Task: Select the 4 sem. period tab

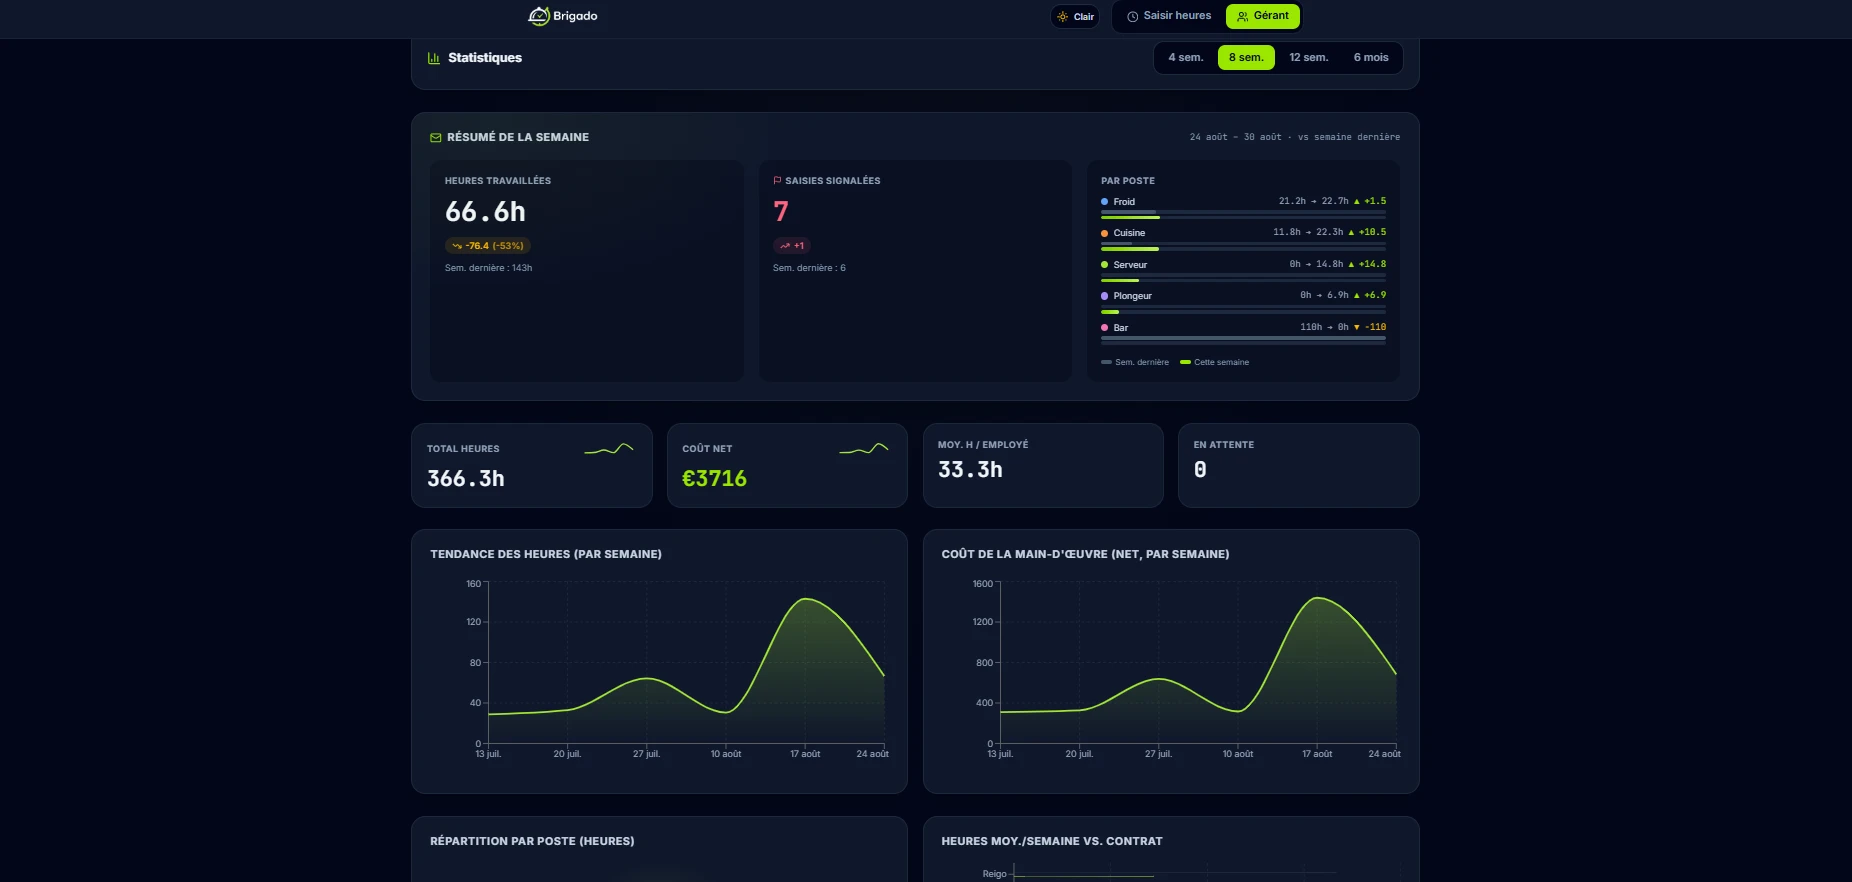Action: [1186, 58]
